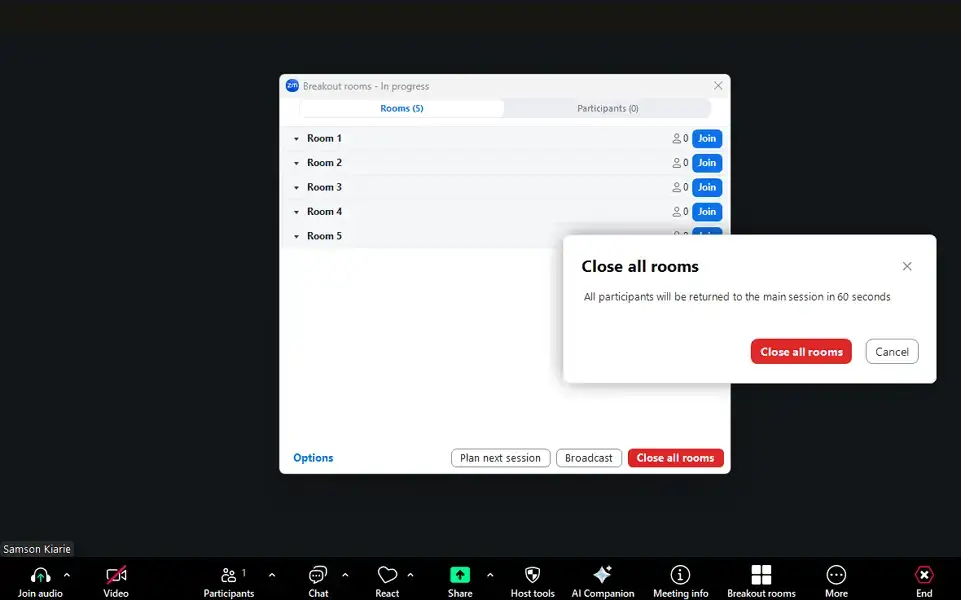Open the More options ellipsis icon
This screenshot has width=961, height=600.
pyautogui.click(x=836, y=575)
